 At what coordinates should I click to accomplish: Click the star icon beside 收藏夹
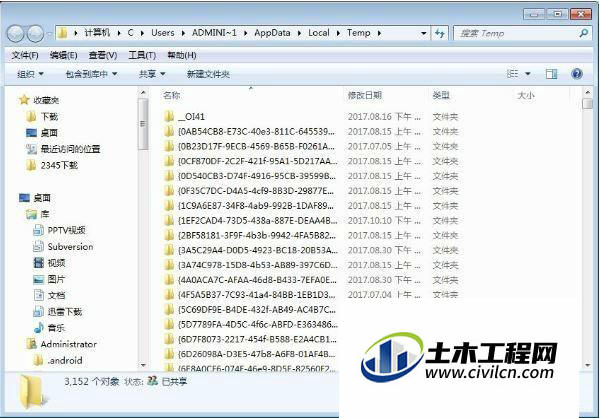pos(24,100)
